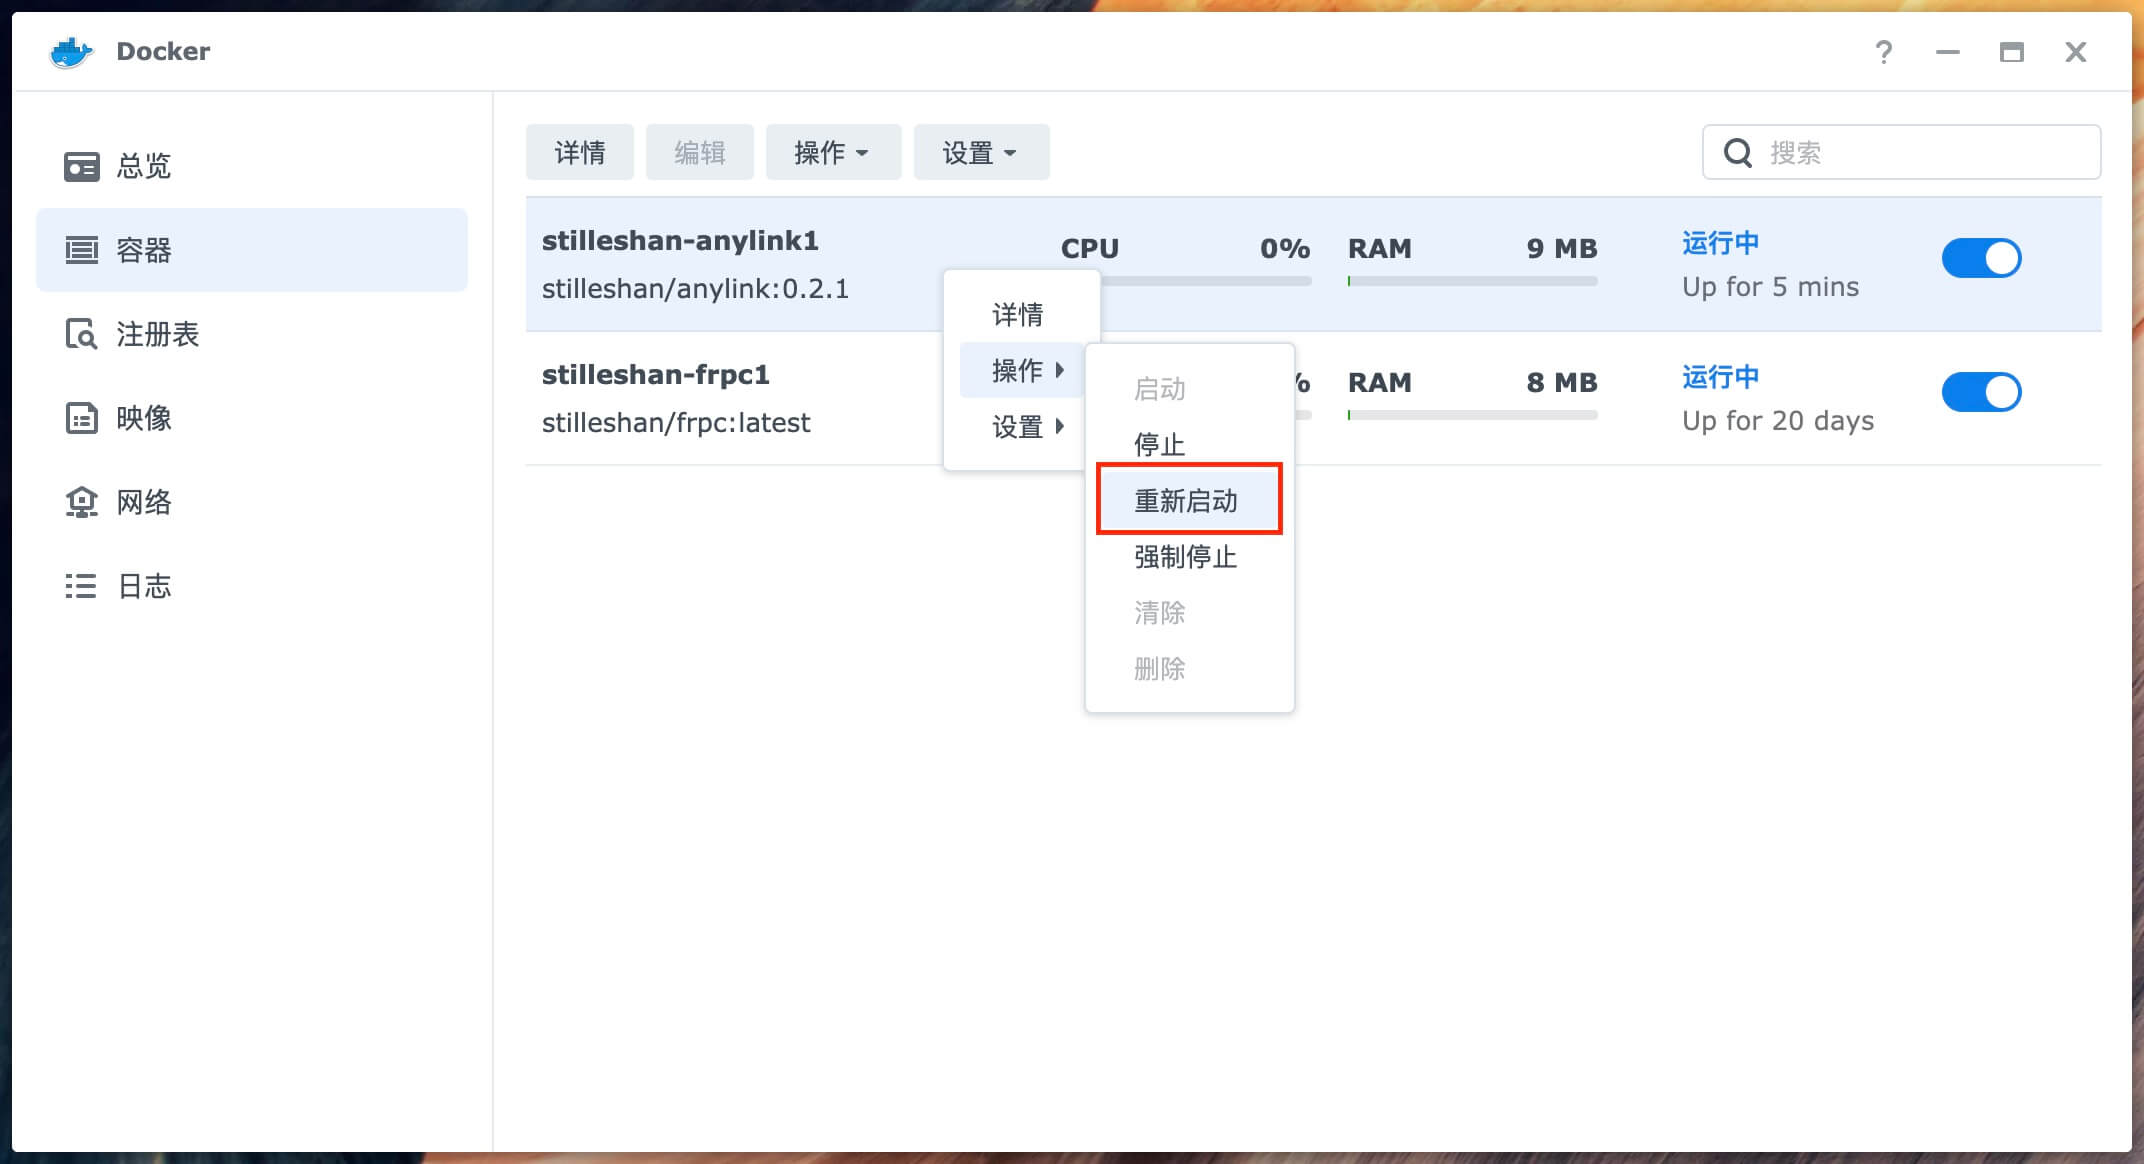The image size is (2144, 1164).
Task: Click the search magnifier icon
Action: 1738,153
